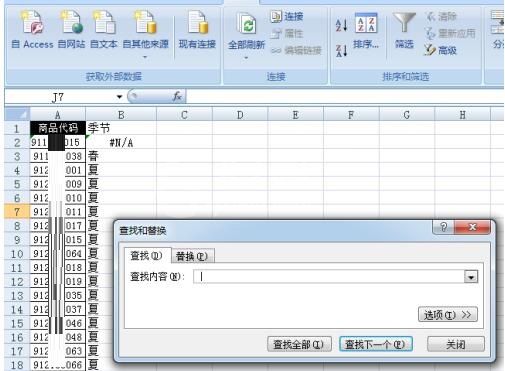Select row 12 header
Image resolution: width=505 pixels, height=371 pixels.
(x=17, y=282)
